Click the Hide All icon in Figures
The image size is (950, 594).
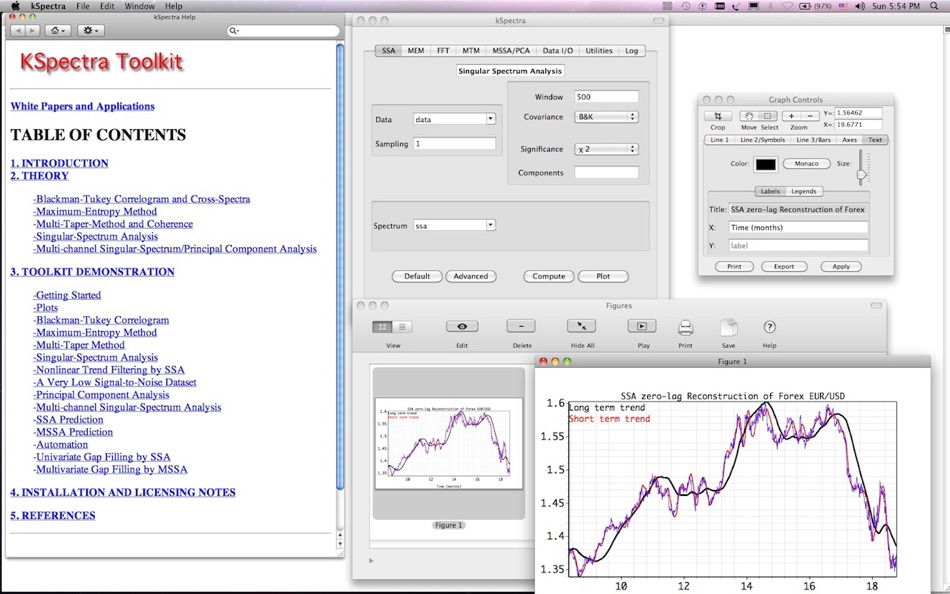(582, 326)
